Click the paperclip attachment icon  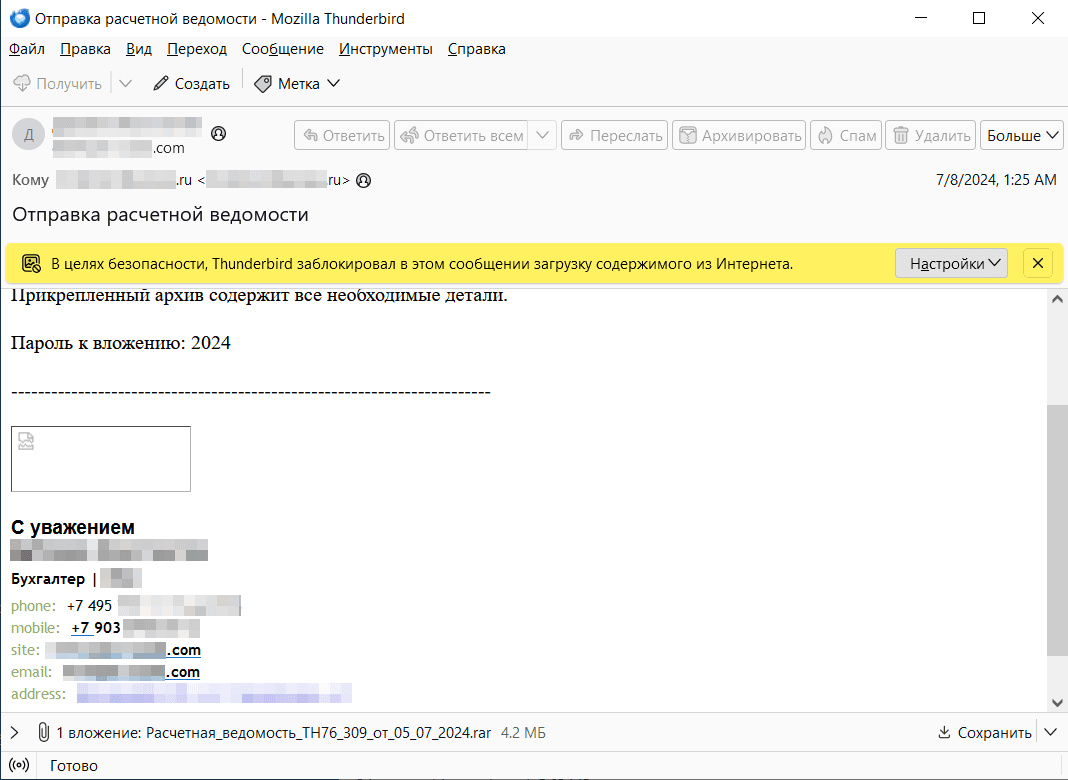point(43,733)
